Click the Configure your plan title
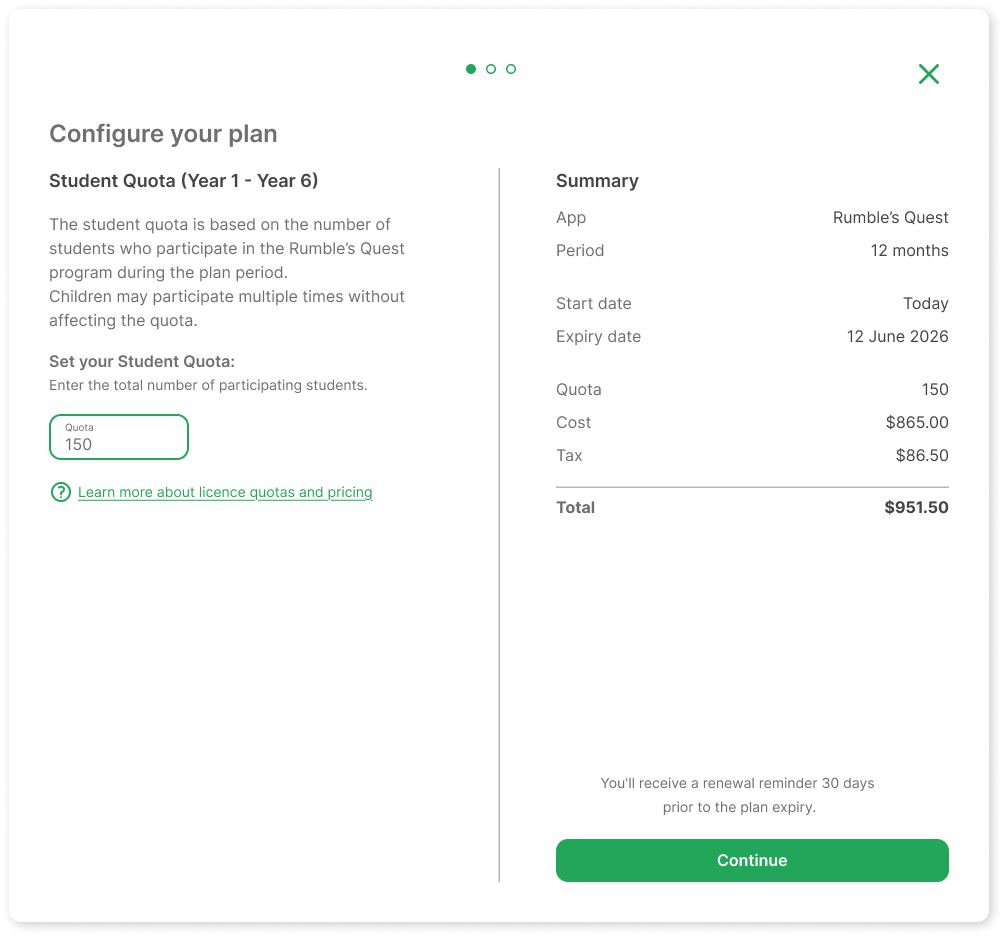Screen dimensions: 1004x937 163,134
